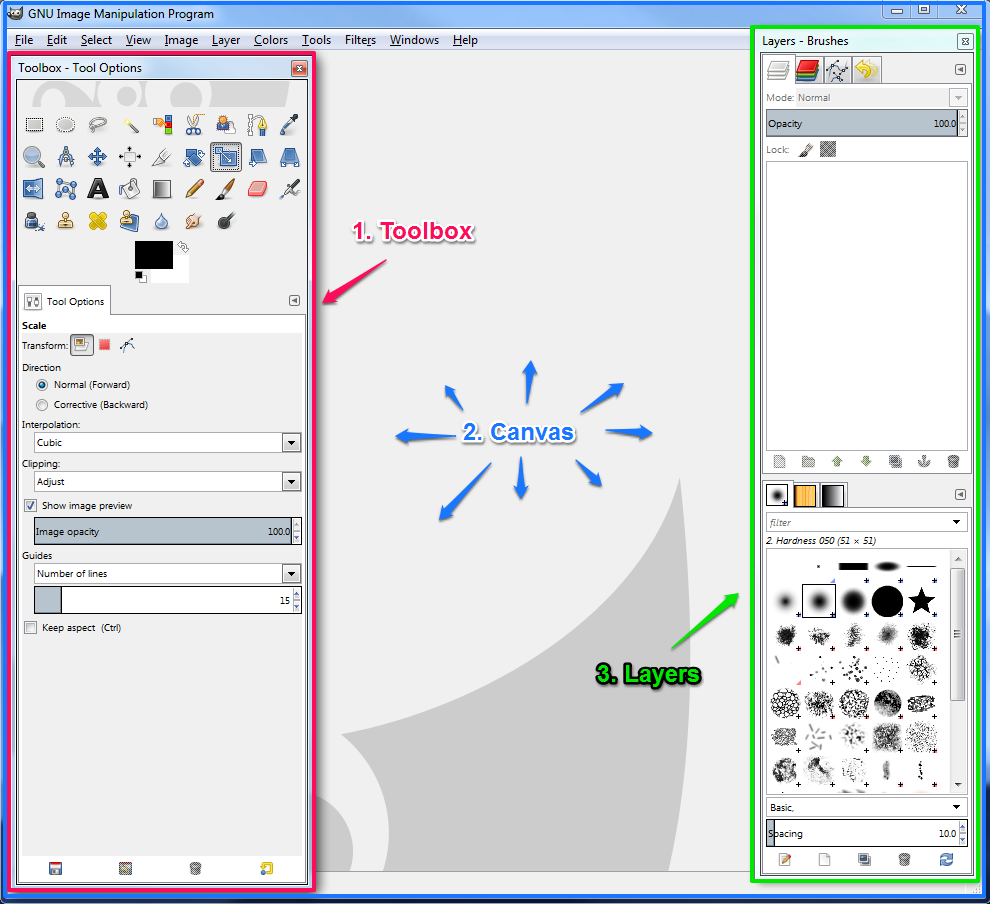The image size is (990, 904).
Task: Open the Clone tool
Action: [66, 221]
